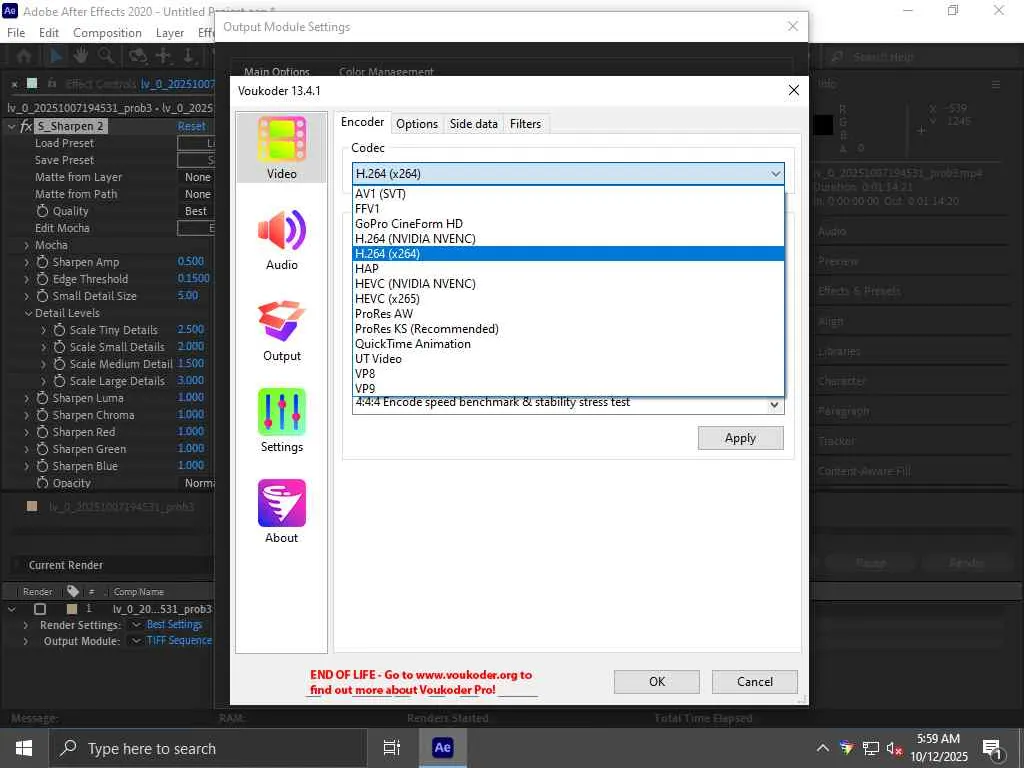Switch to the Filters tab
Image resolution: width=1024 pixels, height=768 pixels.
[x=526, y=124]
